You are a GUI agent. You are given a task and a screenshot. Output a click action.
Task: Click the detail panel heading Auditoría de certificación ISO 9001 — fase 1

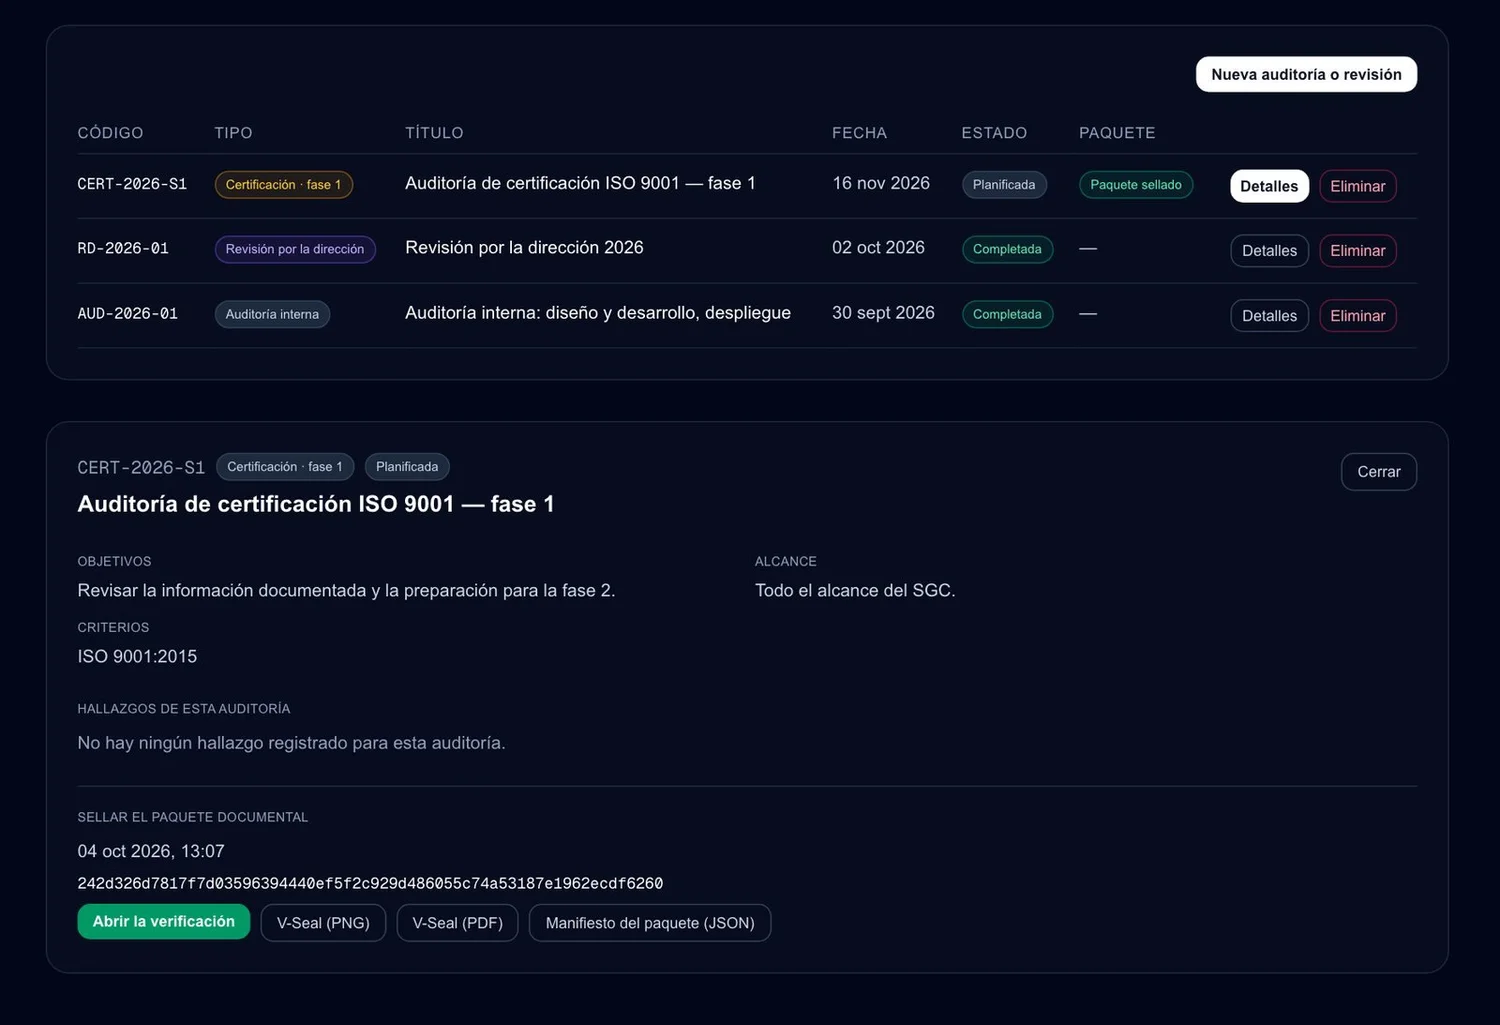click(x=316, y=504)
